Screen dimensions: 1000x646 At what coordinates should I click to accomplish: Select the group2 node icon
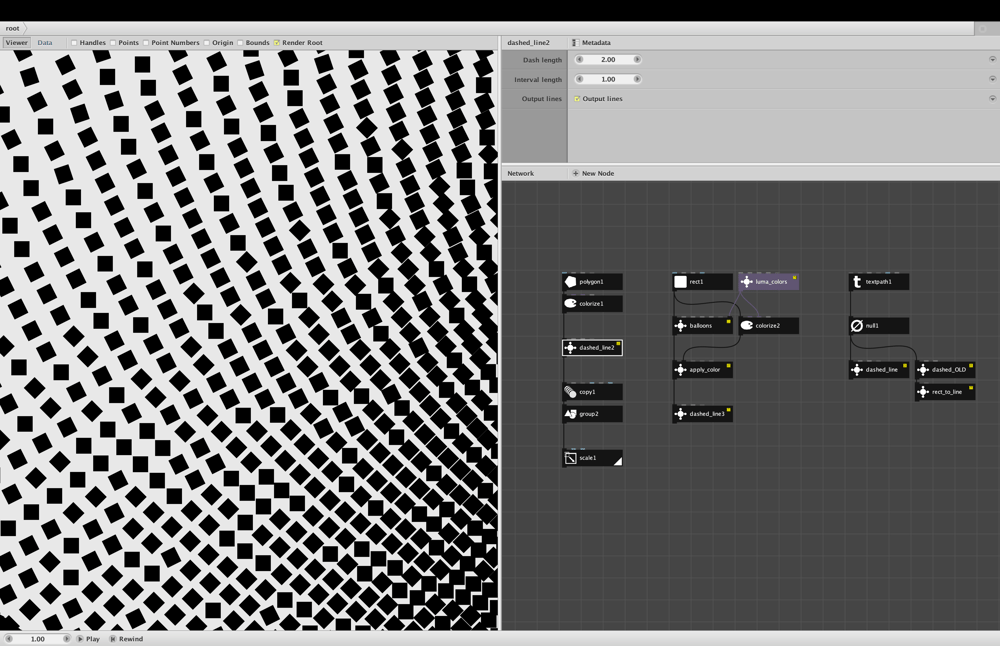click(x=570, y=414)
